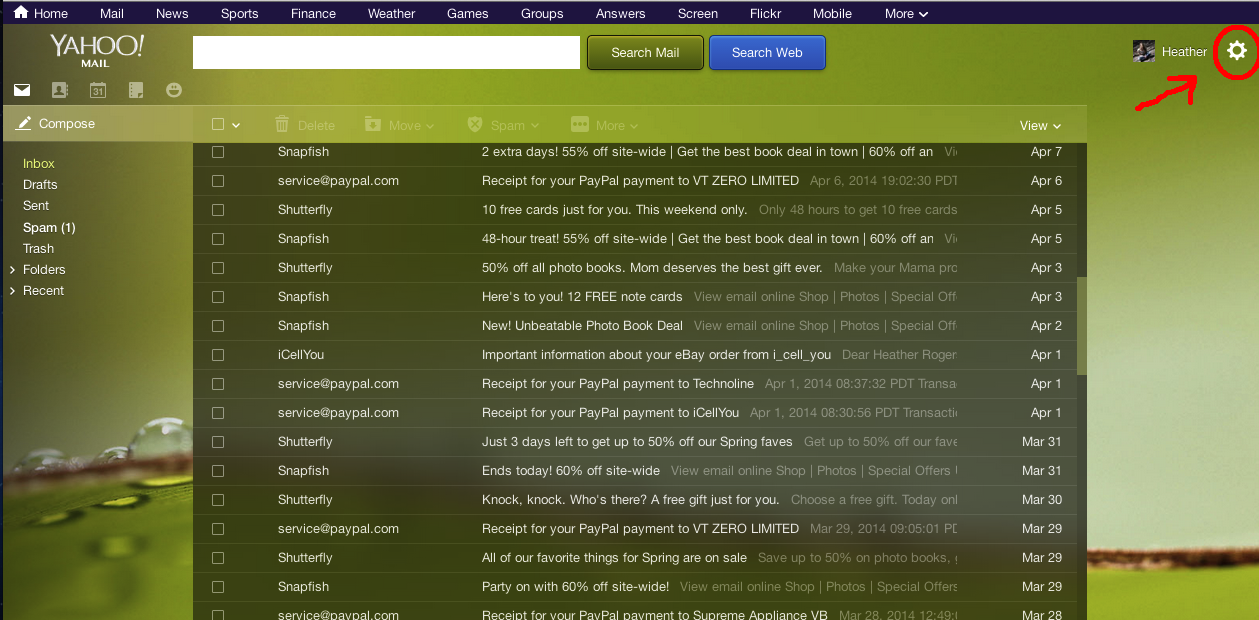Open the Notepad icon

136,90
